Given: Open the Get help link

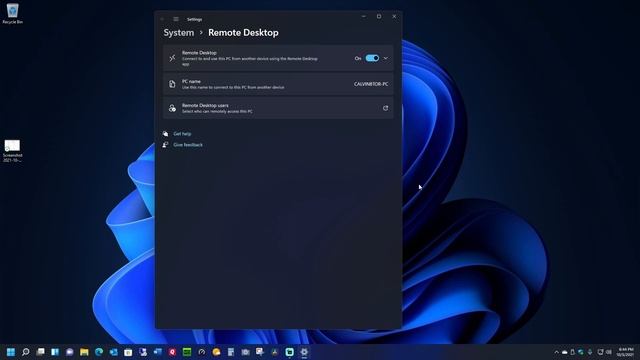Looking at the screenshot, I should click(182, 134).
